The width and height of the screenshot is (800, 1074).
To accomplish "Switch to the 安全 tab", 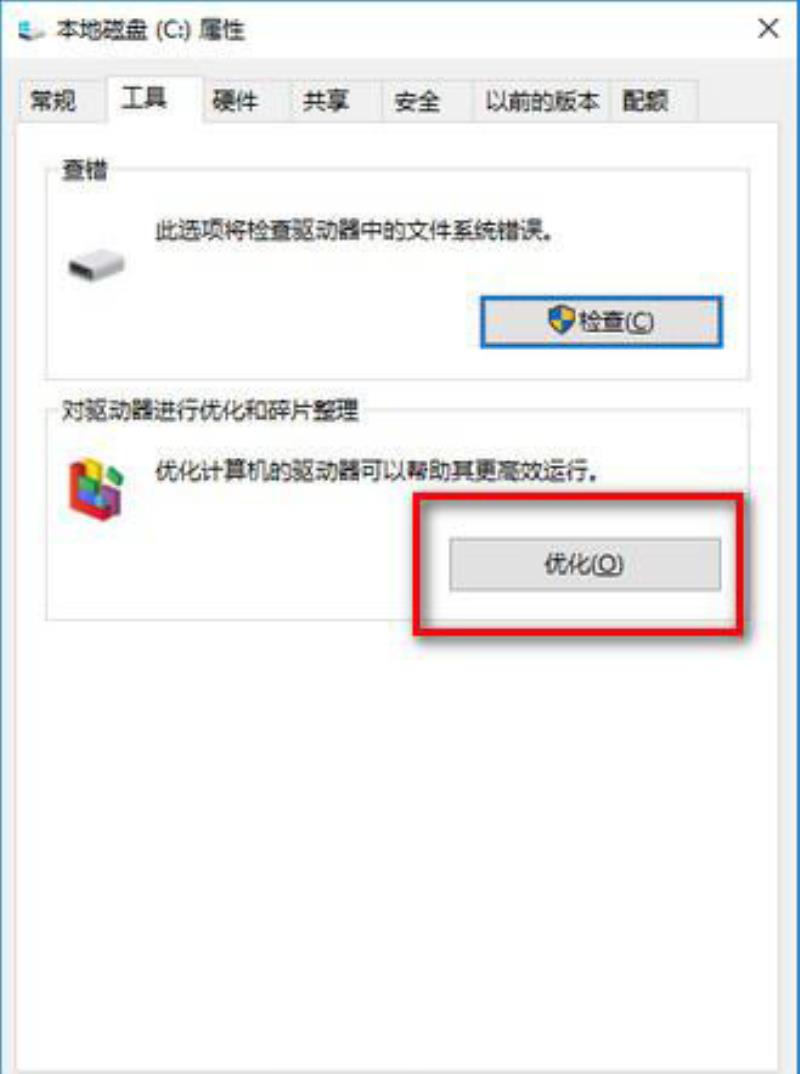I will click(416, 101).
